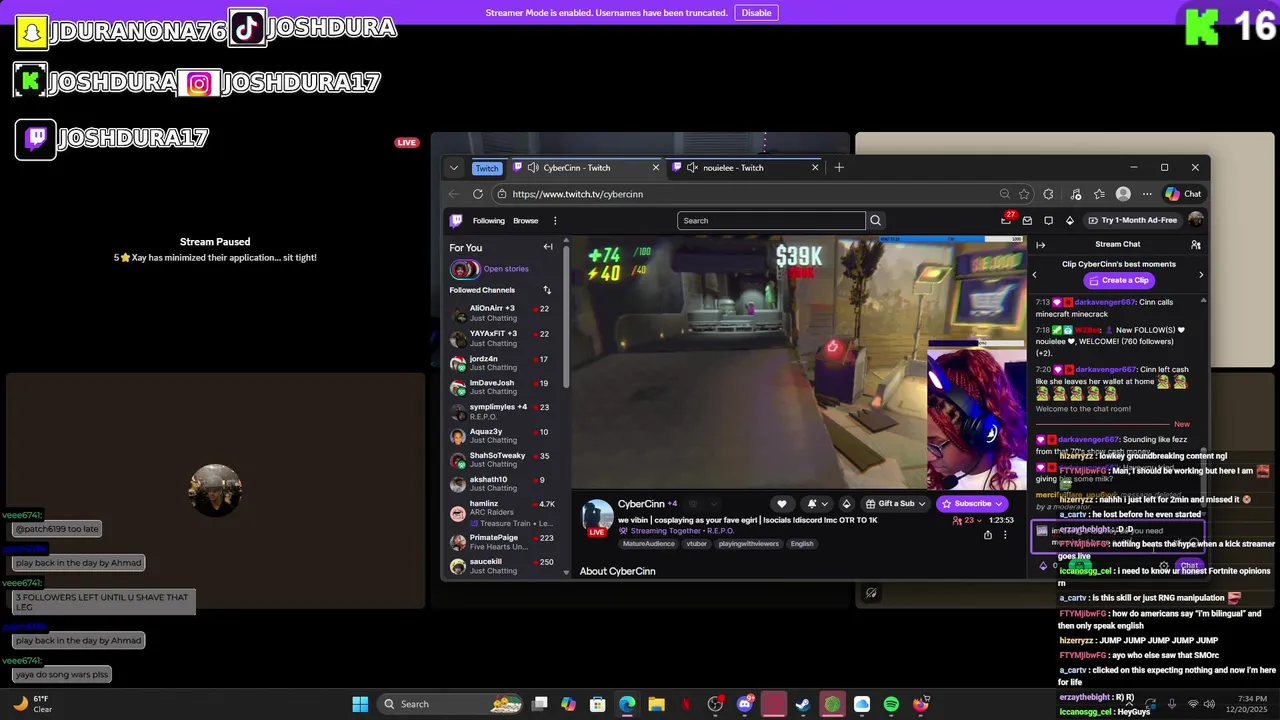Screen dimensions: 1280x720
Task: Open the YAYAxFIT followed channel
Action: (504, 338)
